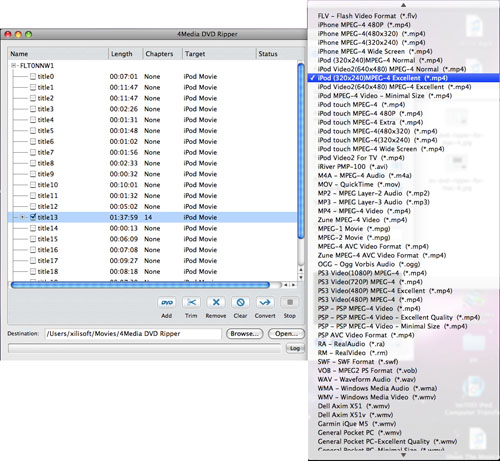
Task: Collapse the FLT0NNW1 disc tree node
Action: pyautogui.click(x=13, y=66)
